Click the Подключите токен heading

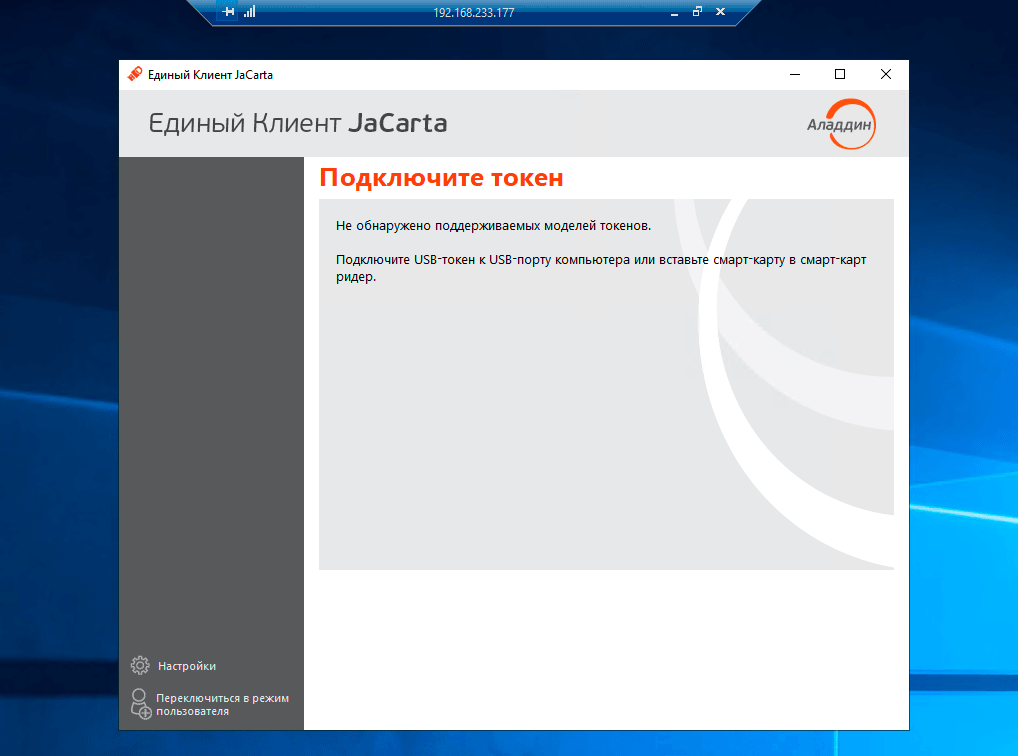pos(441,177)
